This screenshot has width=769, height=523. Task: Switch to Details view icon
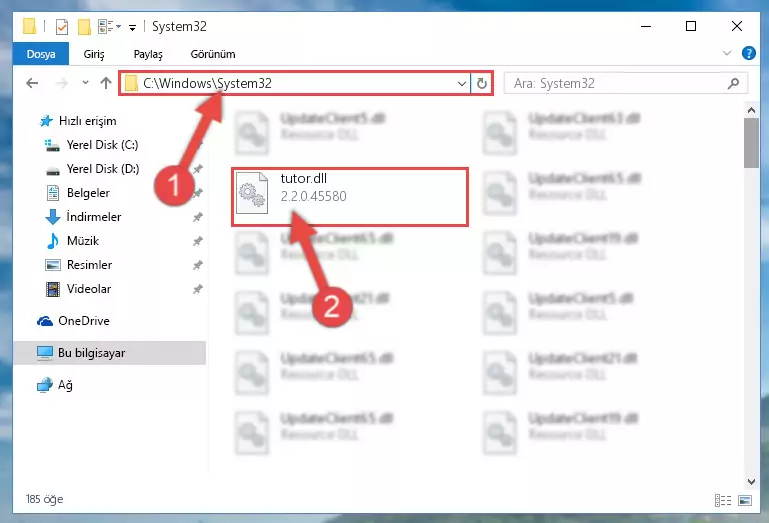tap(722, 500)
